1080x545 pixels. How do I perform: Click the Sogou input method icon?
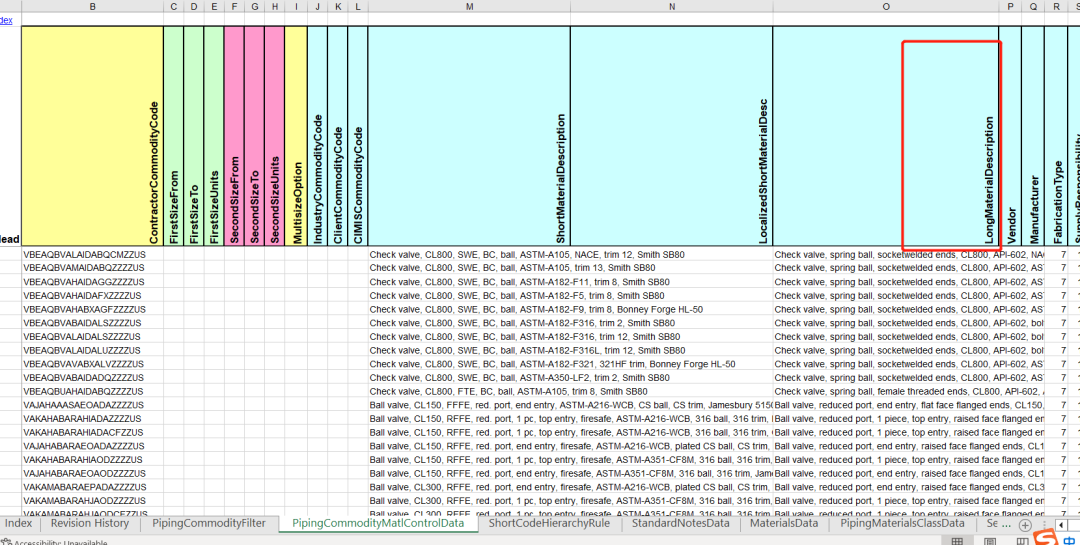tap(1046, 537)
